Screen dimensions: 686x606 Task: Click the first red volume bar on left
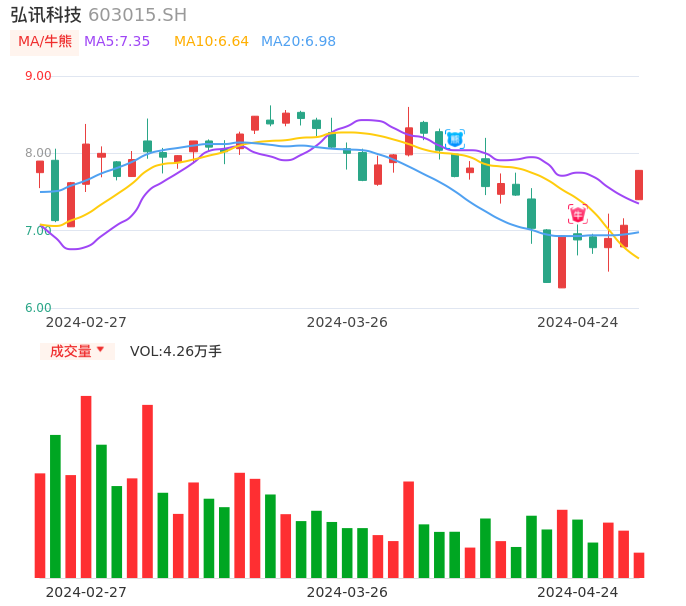tap(40, 525)
